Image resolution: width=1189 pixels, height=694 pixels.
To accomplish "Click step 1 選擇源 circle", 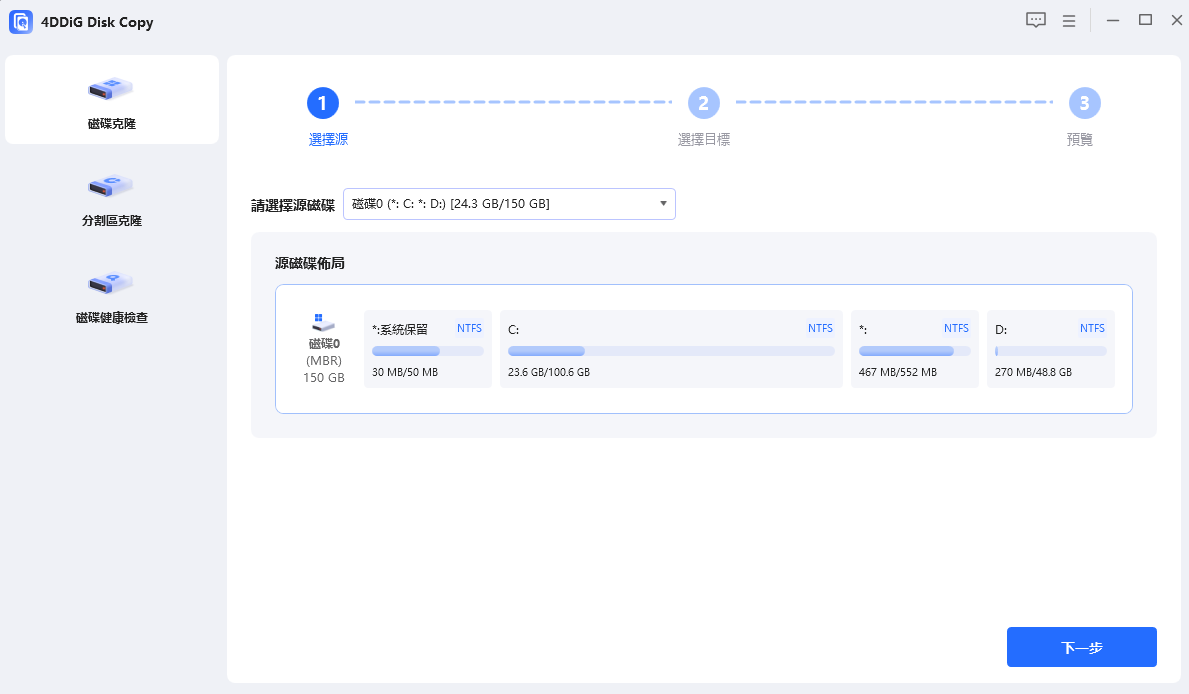I will coord(323,103).
